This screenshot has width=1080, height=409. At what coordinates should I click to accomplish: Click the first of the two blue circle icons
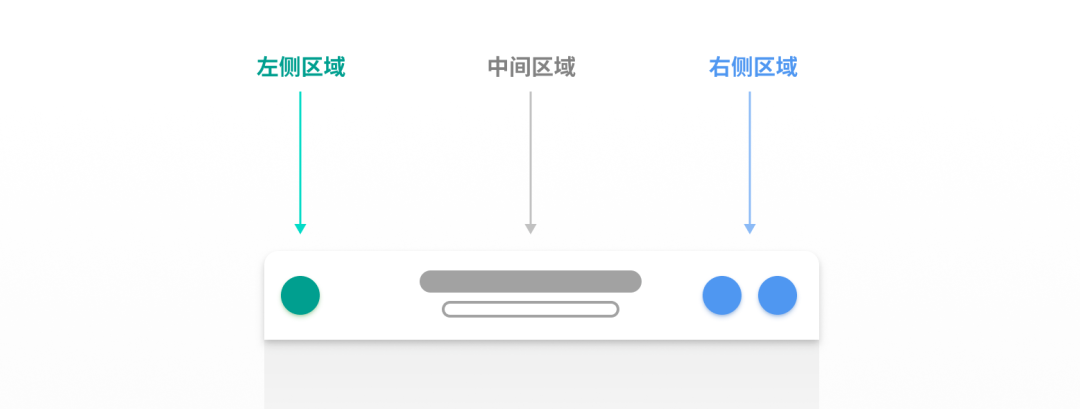(x=722, y=295)
